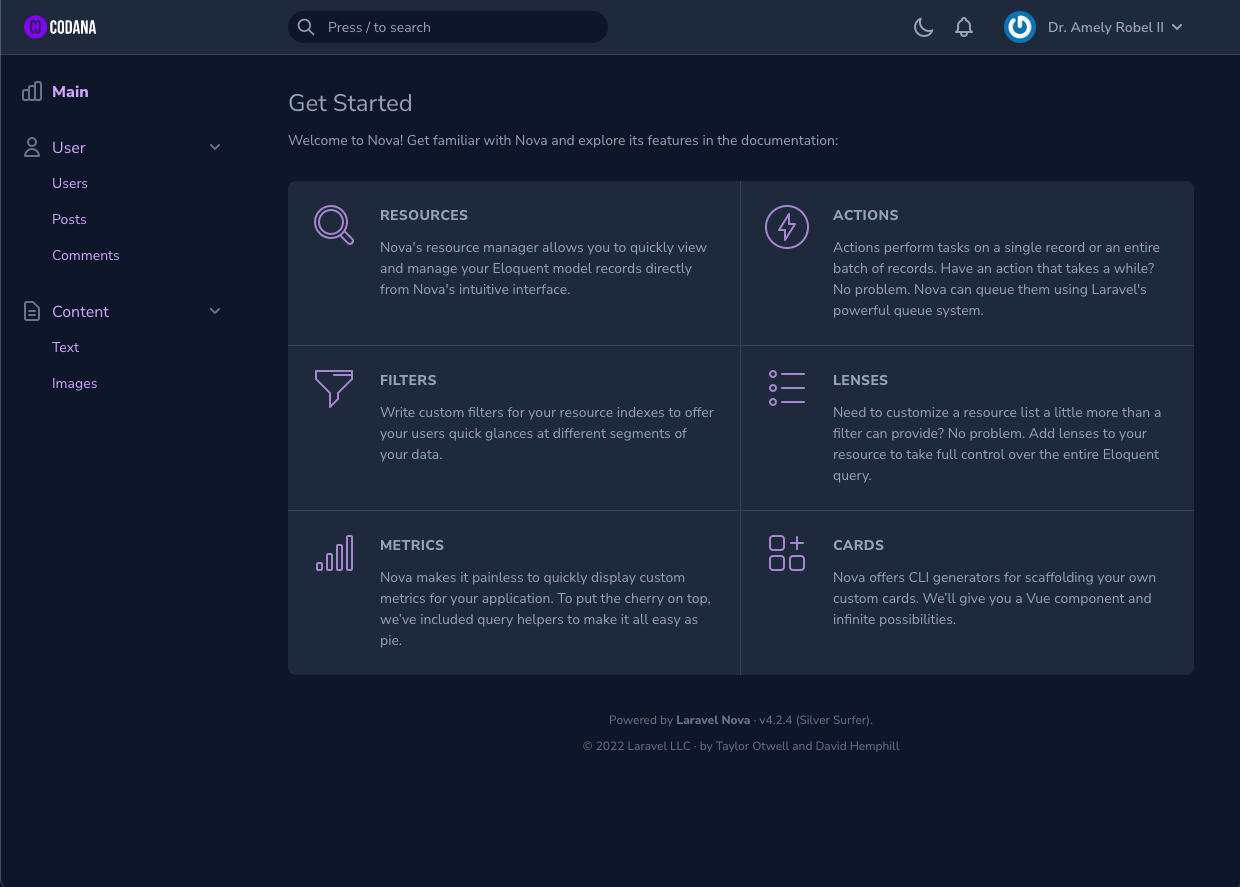Open the Posts resource link
The image size is (1240, 887).
69,220
